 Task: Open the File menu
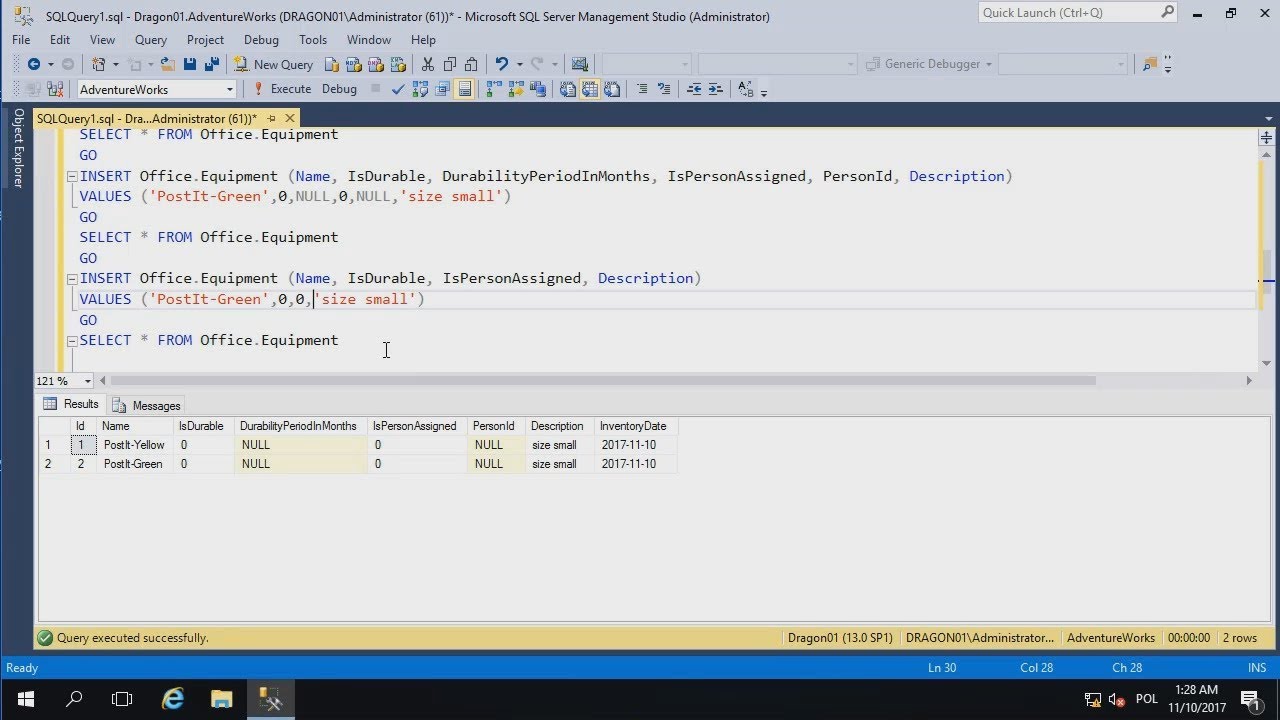tap(21, 40)
